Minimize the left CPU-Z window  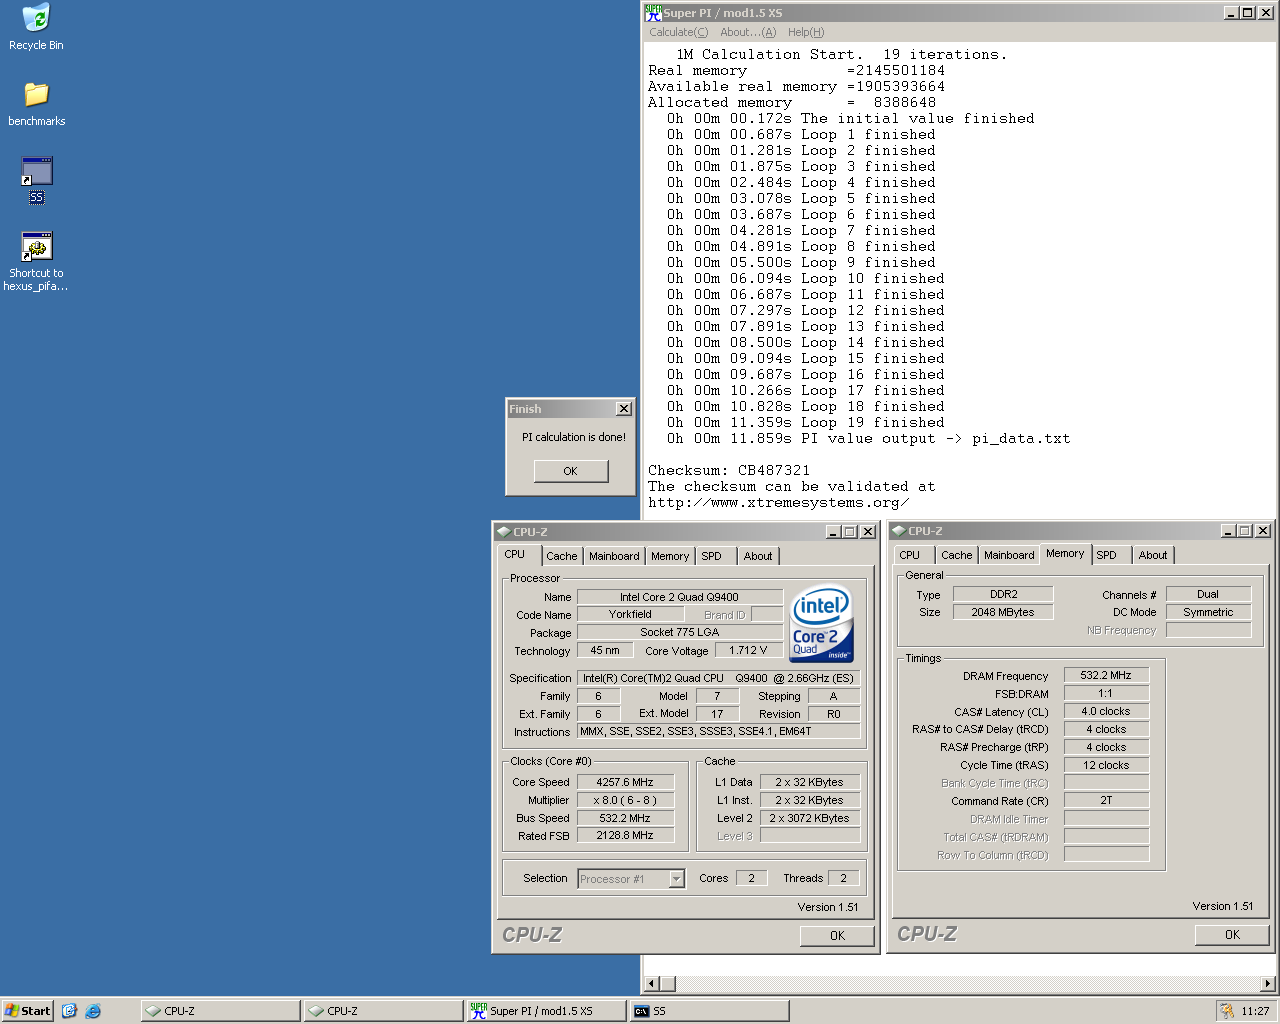[834, 532]
